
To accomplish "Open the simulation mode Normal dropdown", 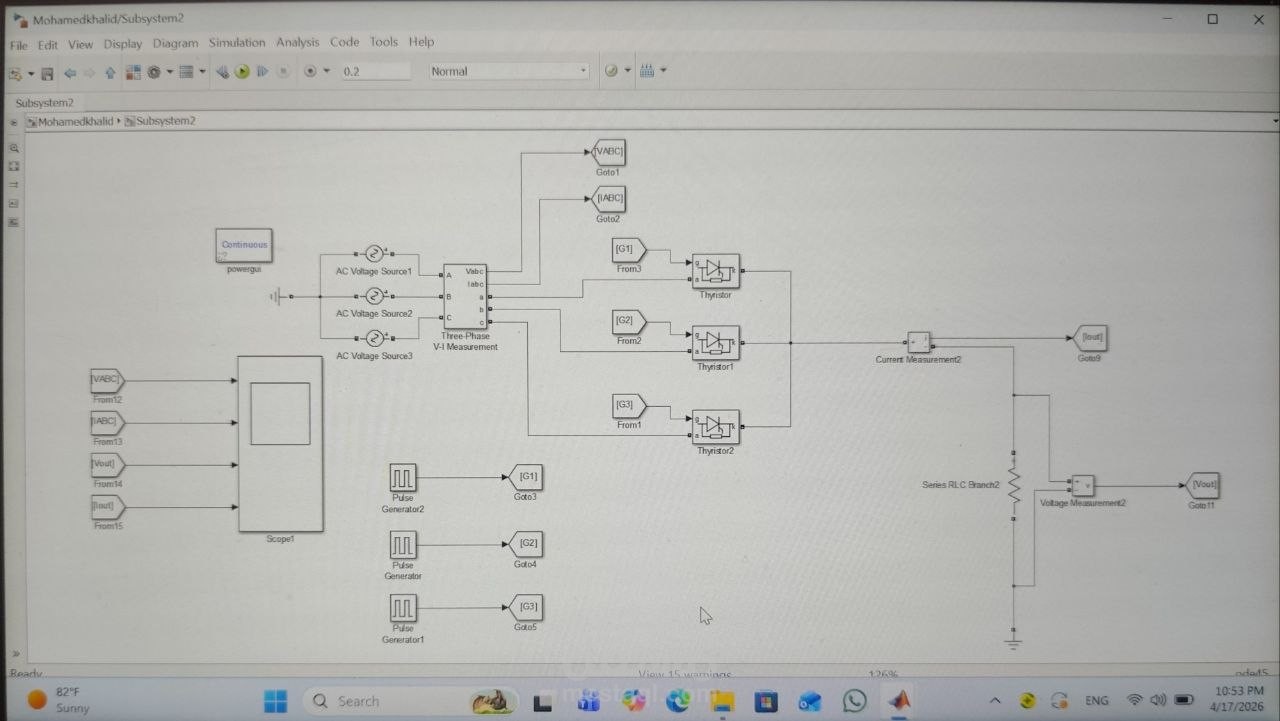I will pyautogui.click(x=509, y=71).
